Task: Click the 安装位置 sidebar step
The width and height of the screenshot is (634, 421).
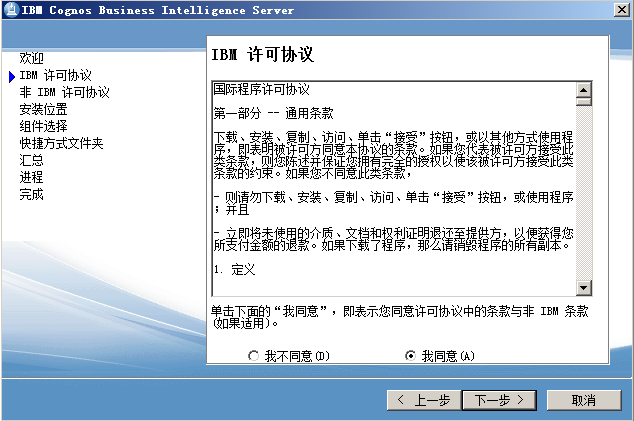Action: click(43, 109)
